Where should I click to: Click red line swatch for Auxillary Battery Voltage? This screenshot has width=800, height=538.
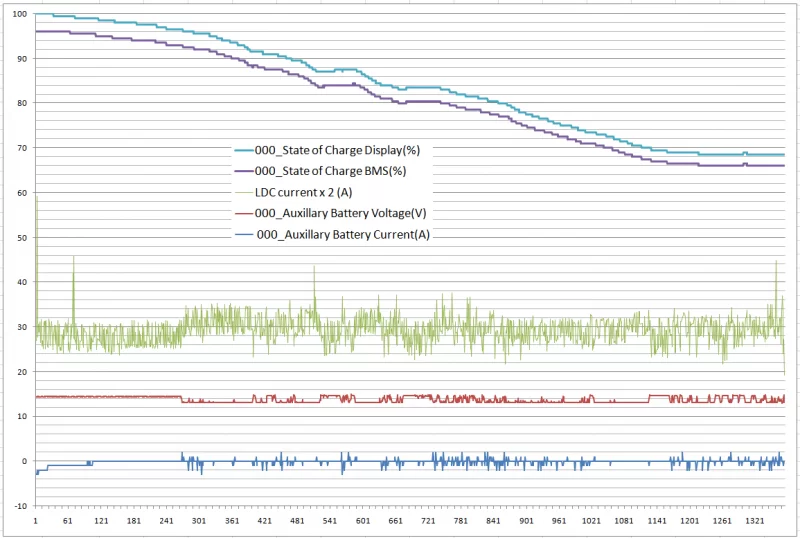[x=243, y=213]
